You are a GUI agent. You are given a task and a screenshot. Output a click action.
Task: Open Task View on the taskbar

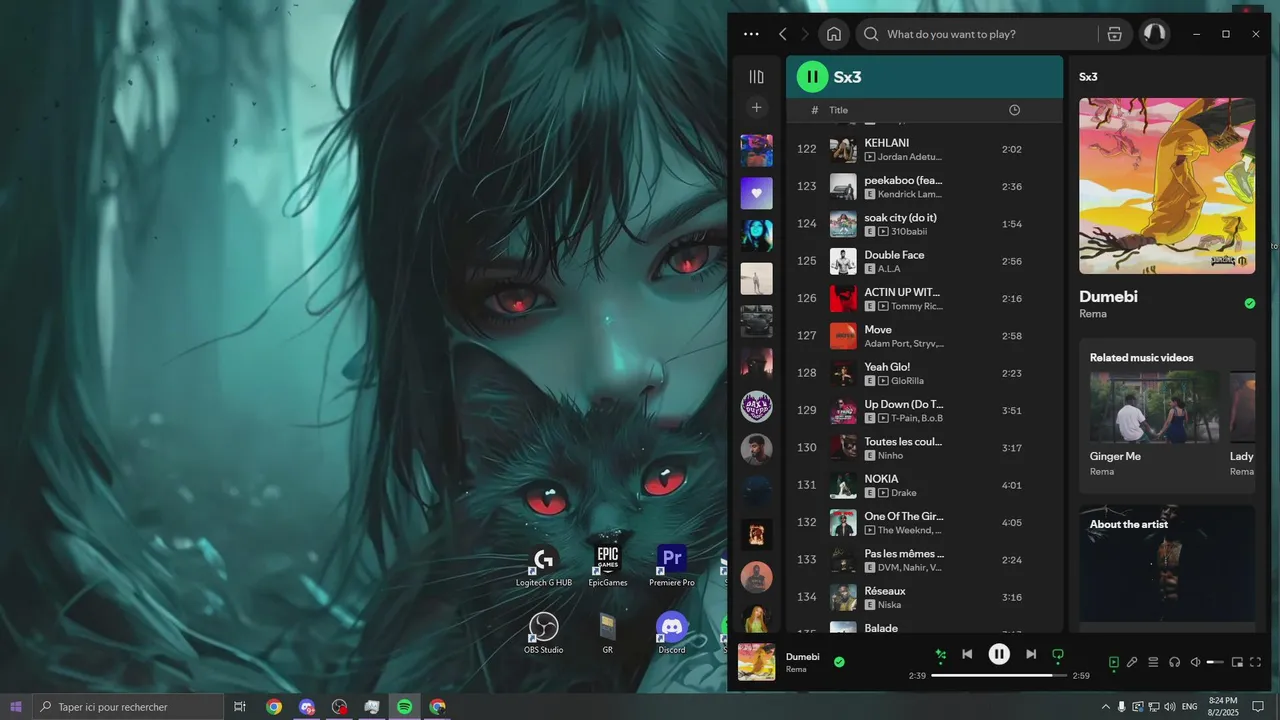[x=240, y=707]
